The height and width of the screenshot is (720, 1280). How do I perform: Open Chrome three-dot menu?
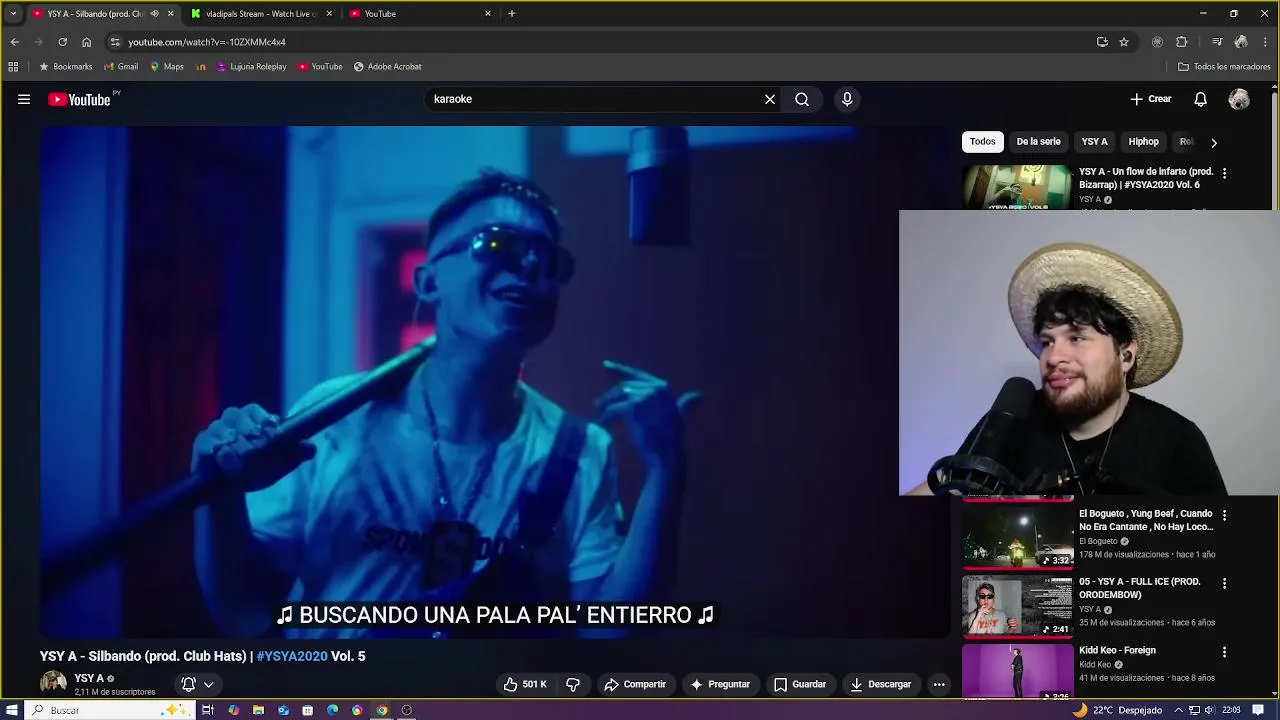click(1264, 42)
